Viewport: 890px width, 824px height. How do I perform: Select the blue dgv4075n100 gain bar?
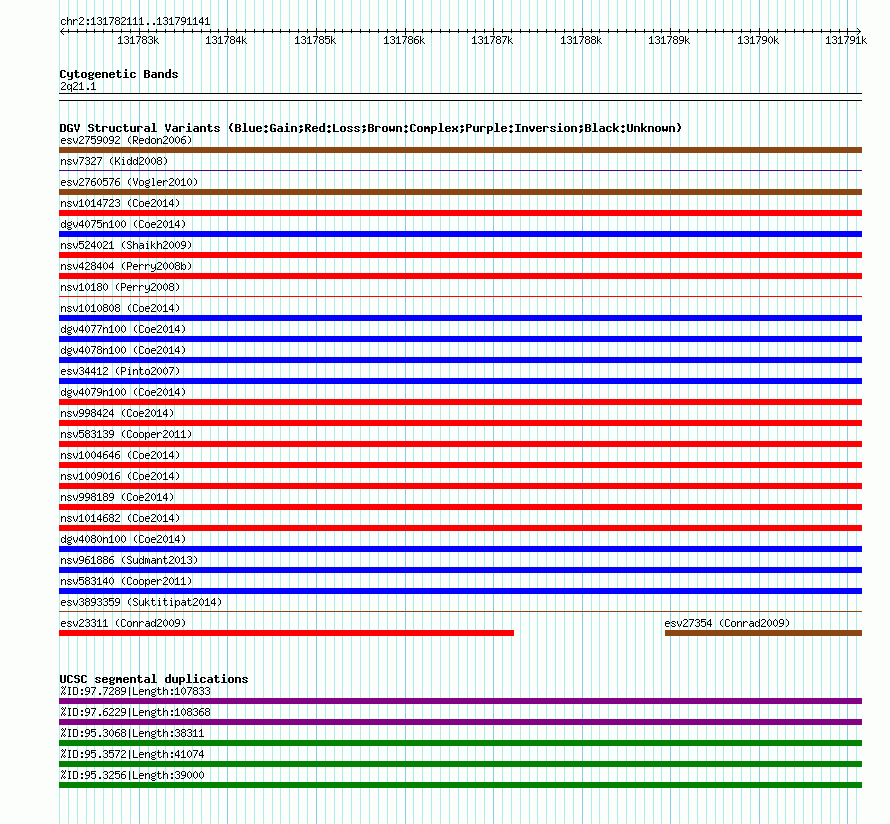pyautogui.click(x=460, y=234)
